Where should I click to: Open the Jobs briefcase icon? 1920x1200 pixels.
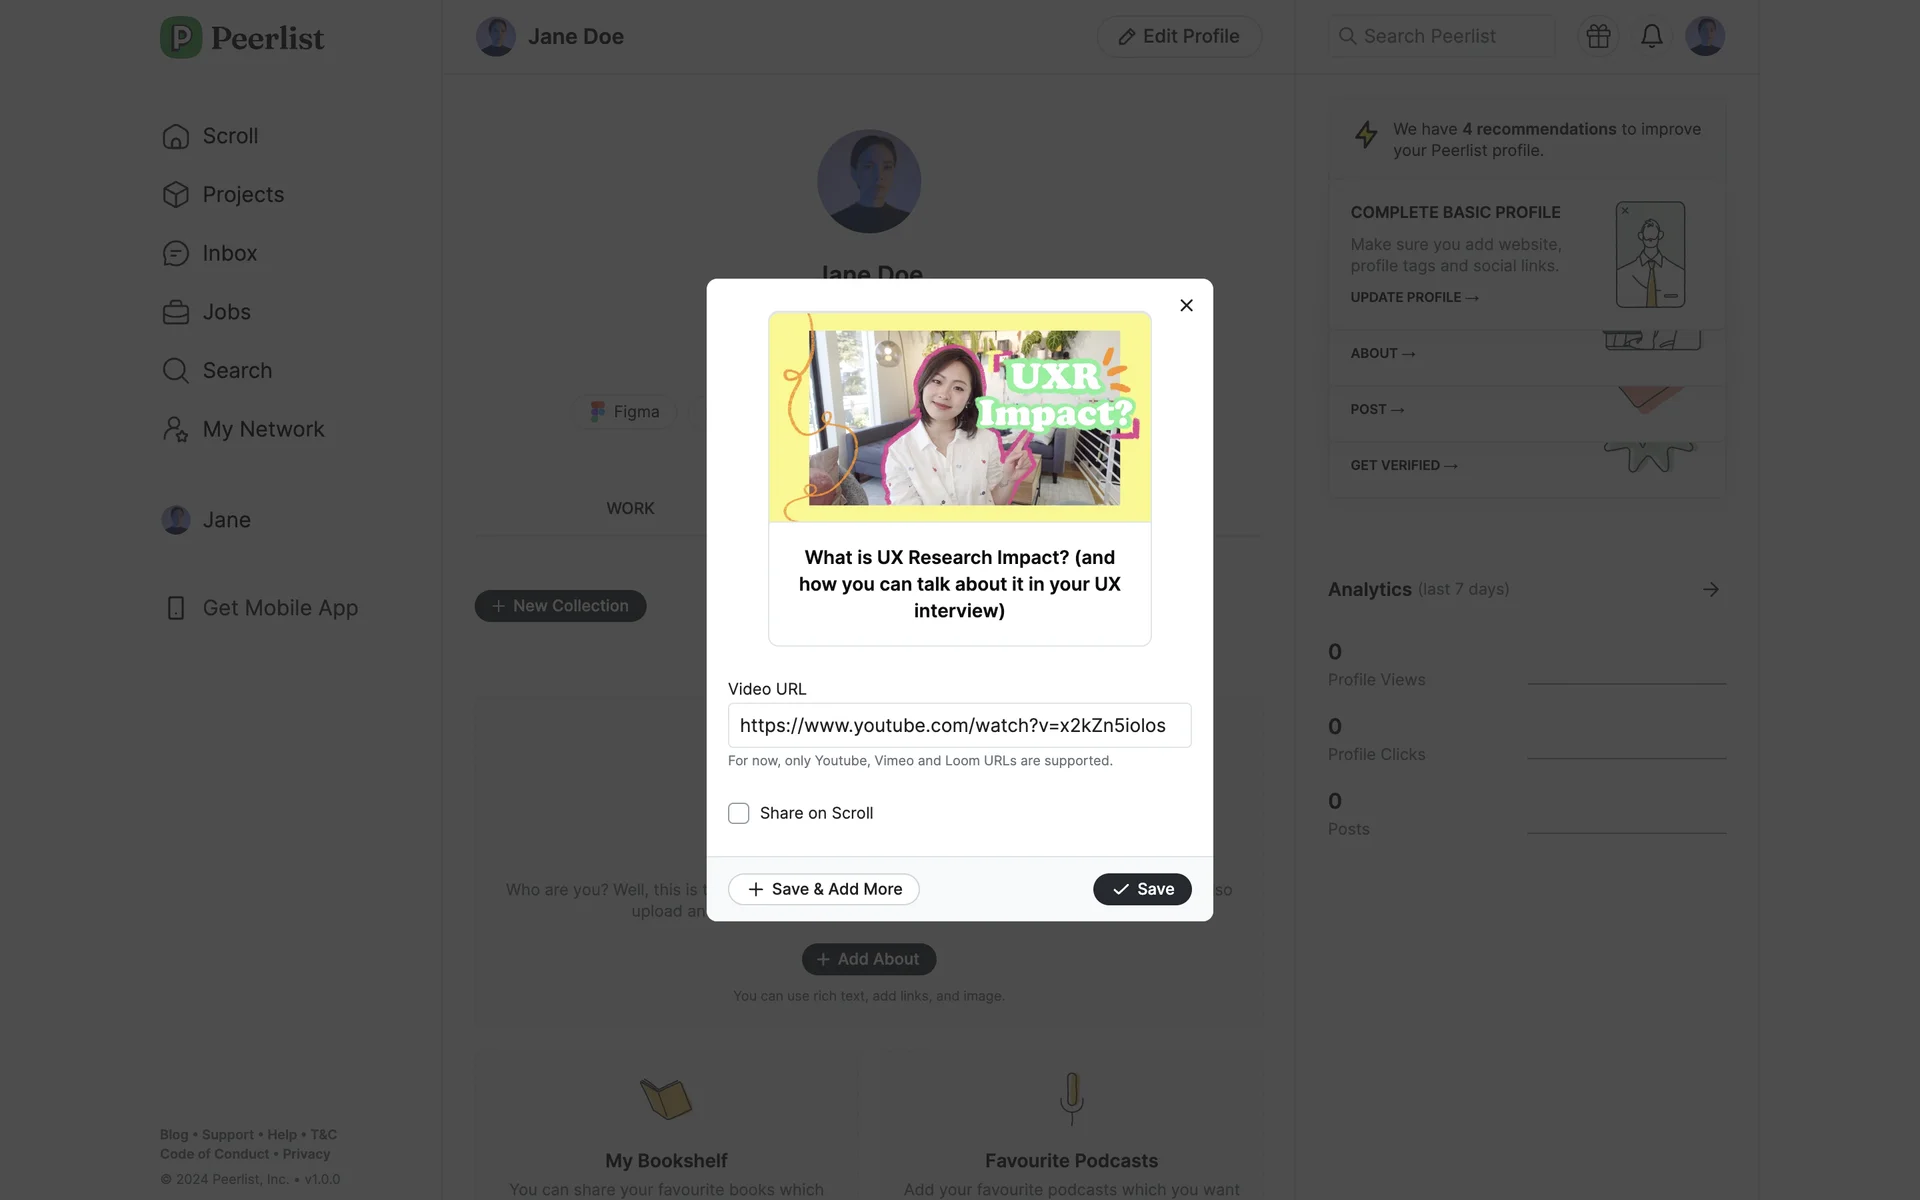point(176,312)
